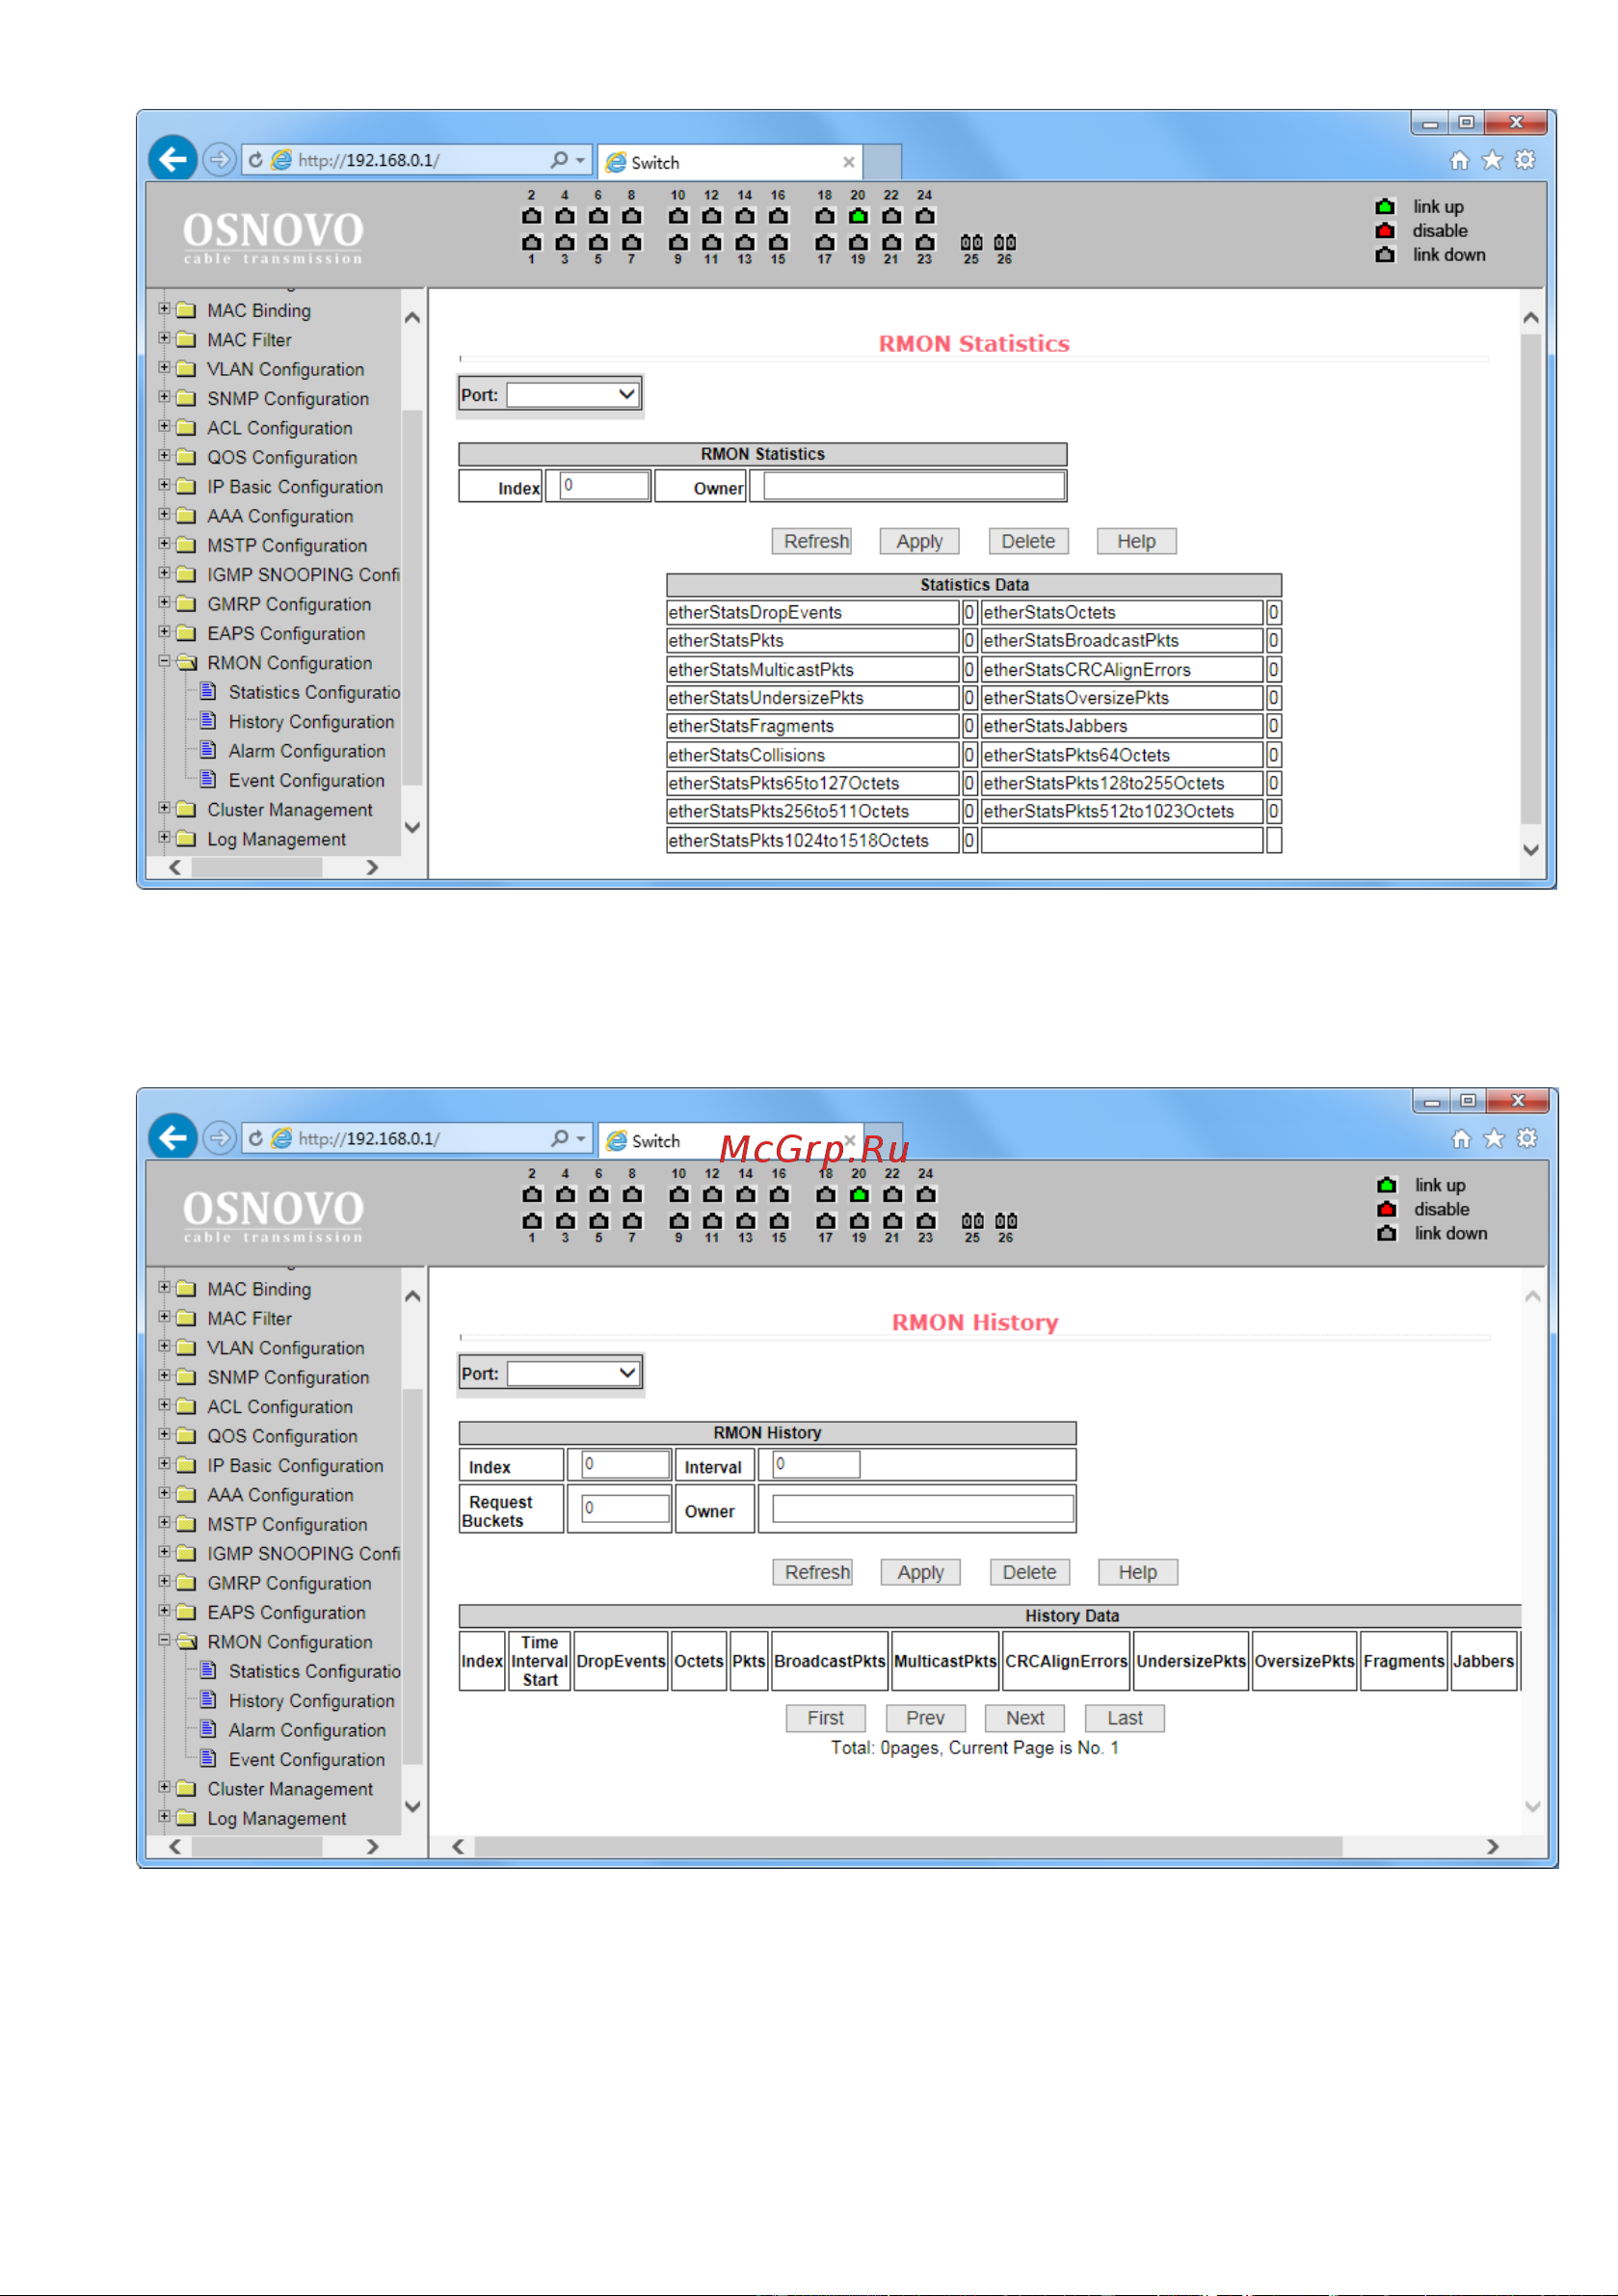Click address bar URL in top browser window
The width and height of the screenshot is (1618, 2296).
(x=368, y=160)
